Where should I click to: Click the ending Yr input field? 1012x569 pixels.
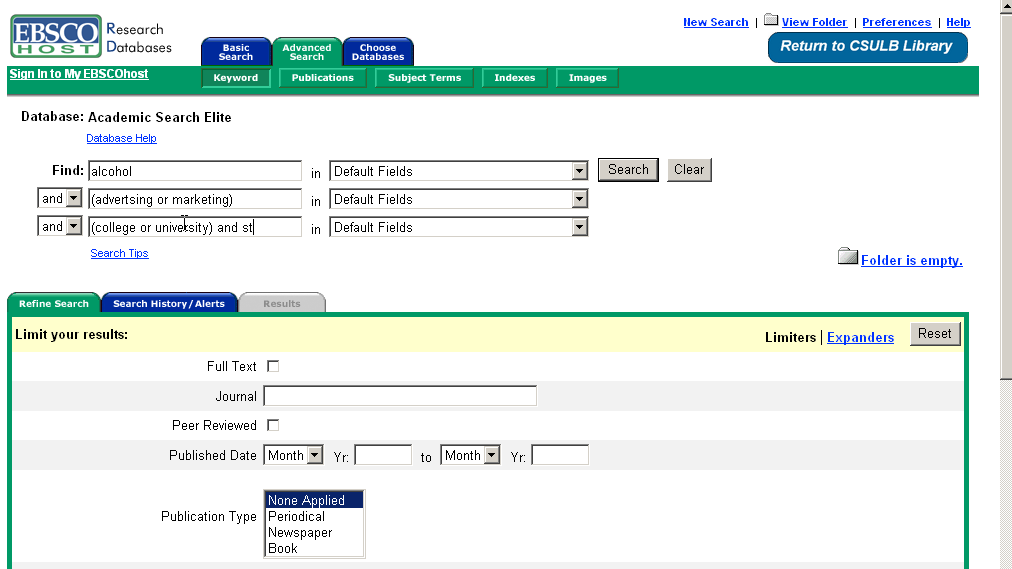click(560, 455)
